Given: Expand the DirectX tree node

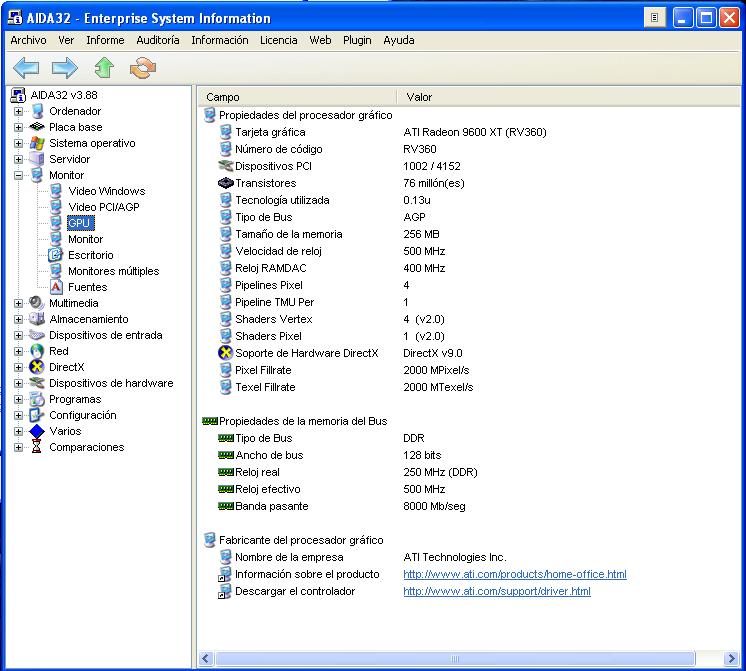Looking at the screenshot, I should pos(19,367).
